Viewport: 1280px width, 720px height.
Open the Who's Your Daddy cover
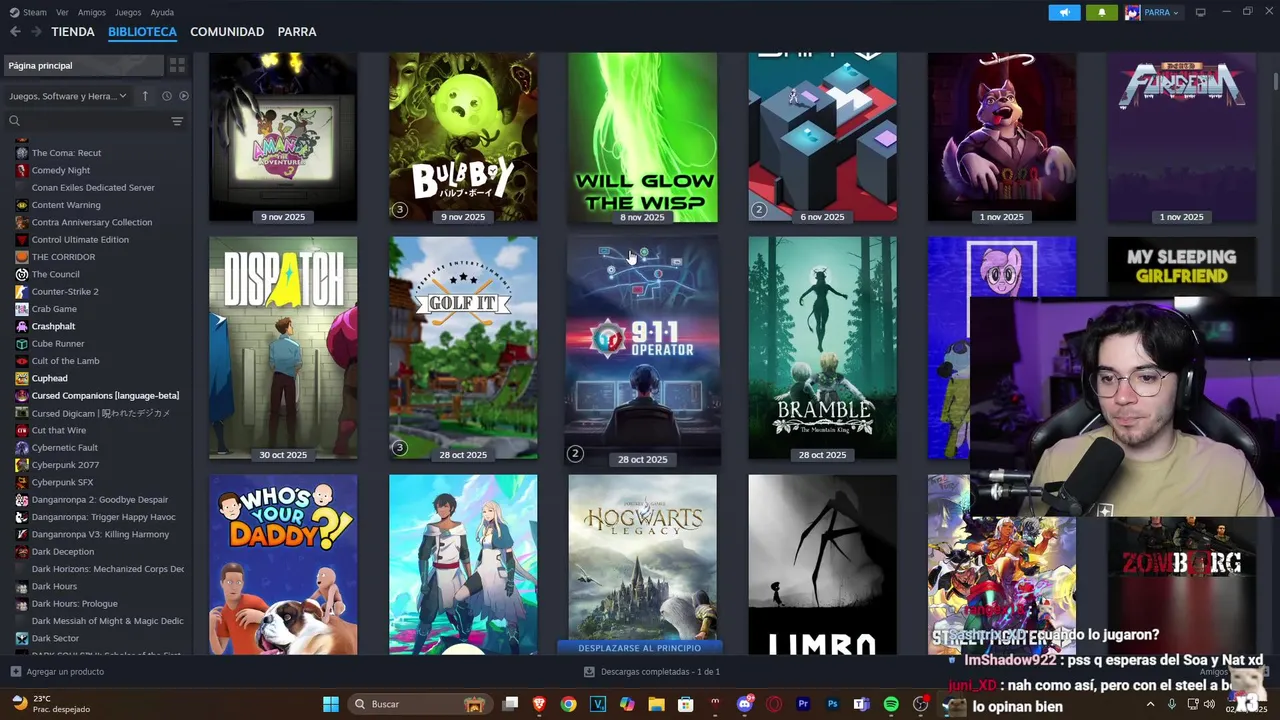click(x=283, y=565)
